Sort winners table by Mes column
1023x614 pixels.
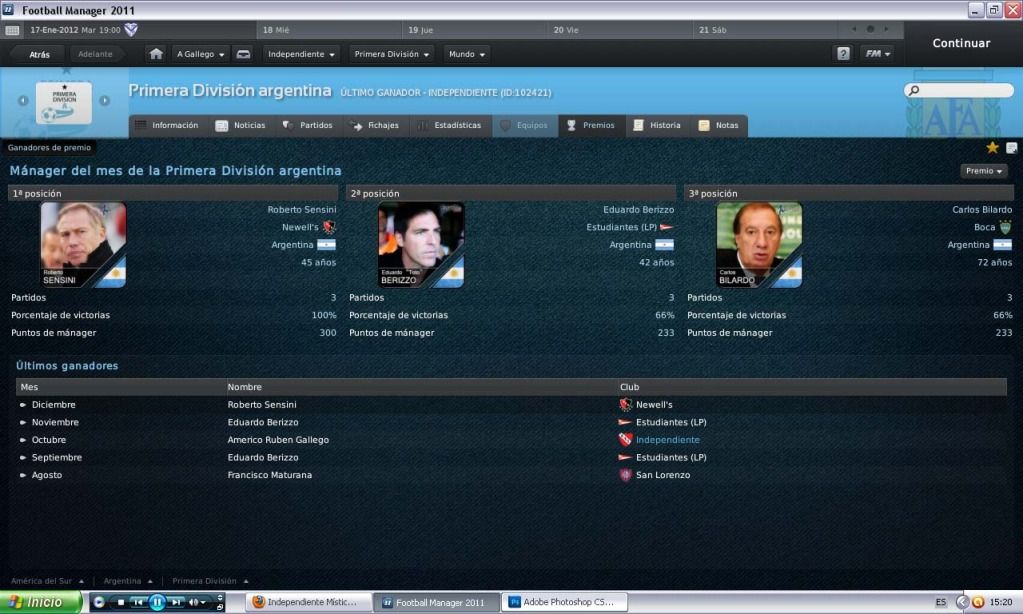click(120, 387)
